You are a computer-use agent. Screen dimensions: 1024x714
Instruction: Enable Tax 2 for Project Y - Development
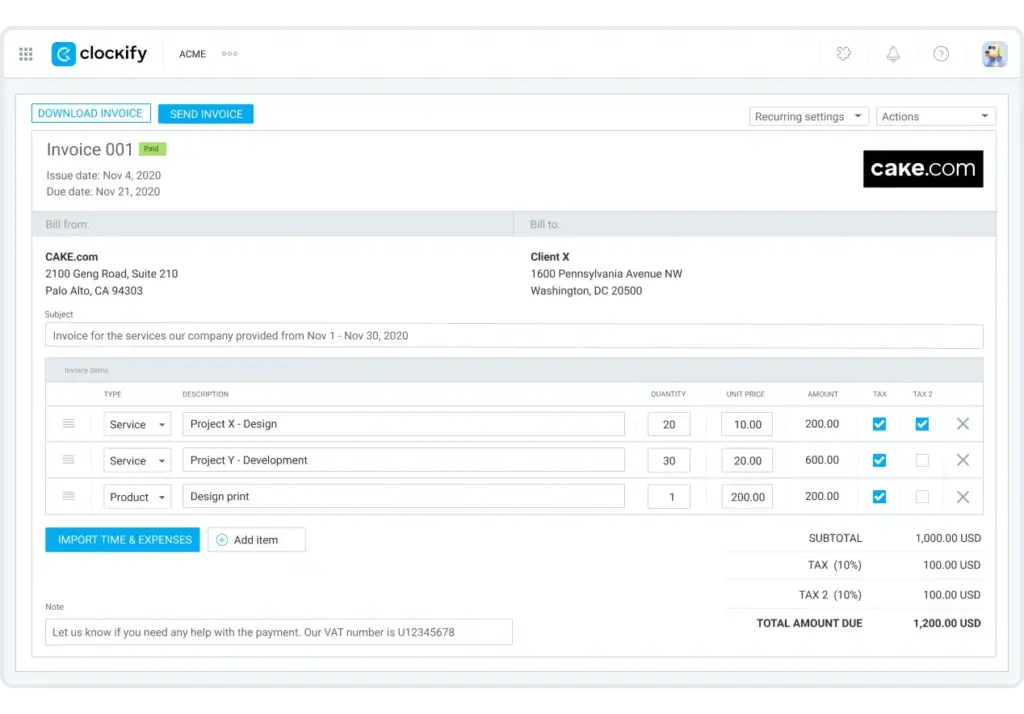tap(922, 461)
